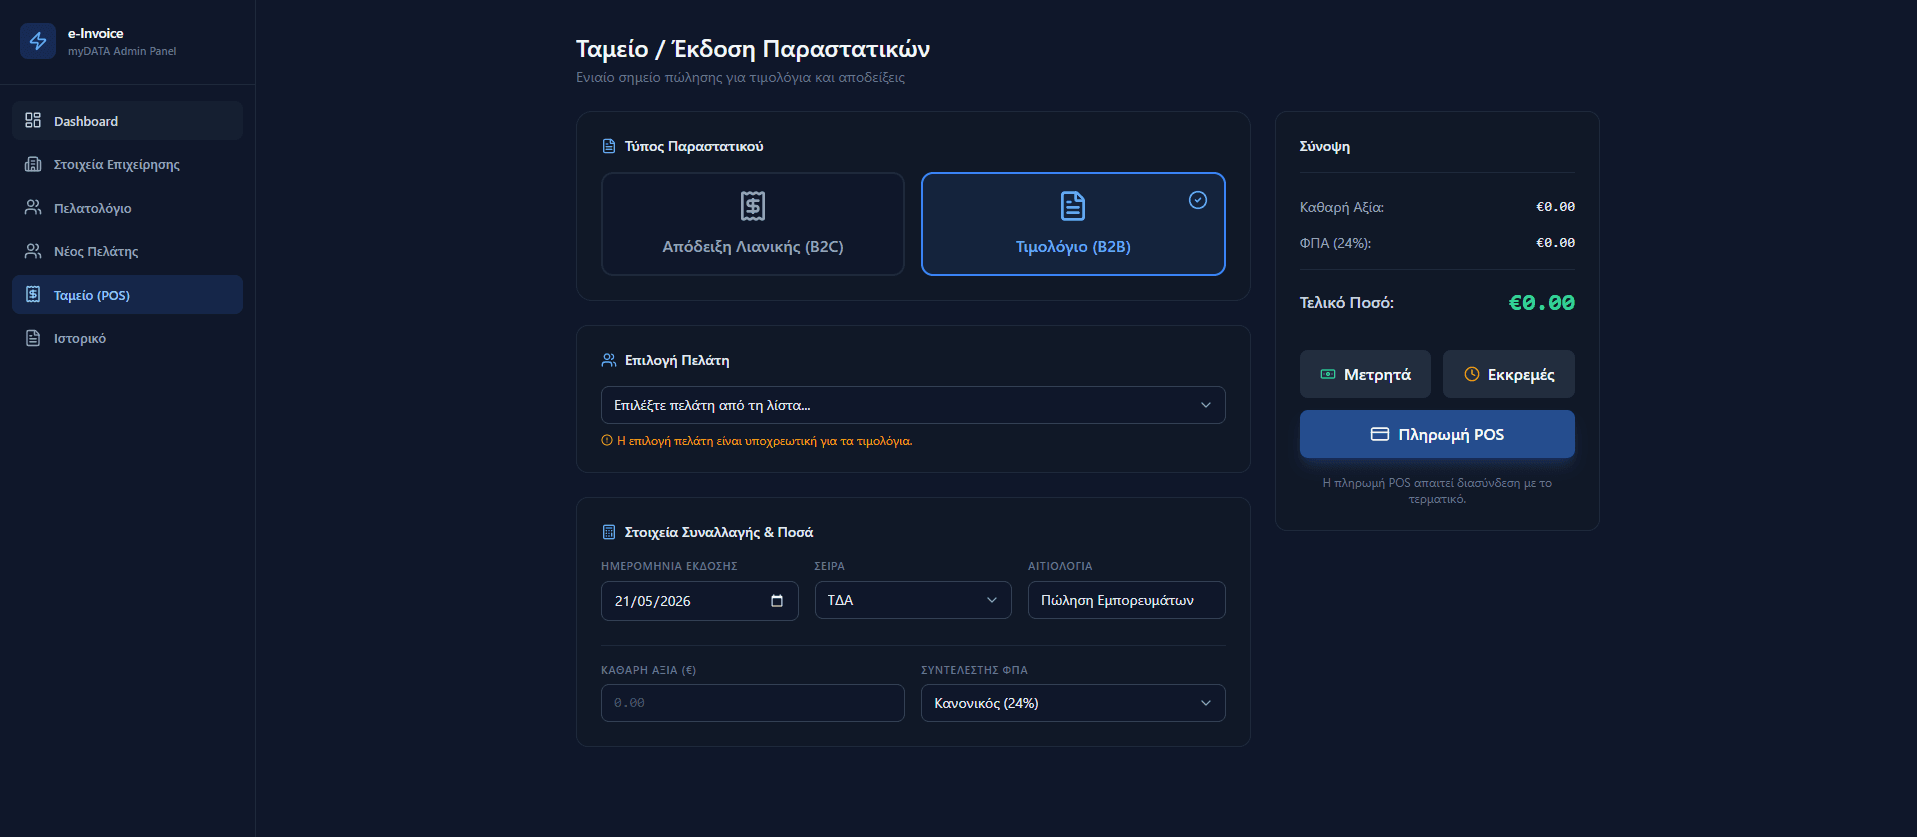Open the calendar picker icon in date field
The image size is (1917, 837).
[777, 601]
